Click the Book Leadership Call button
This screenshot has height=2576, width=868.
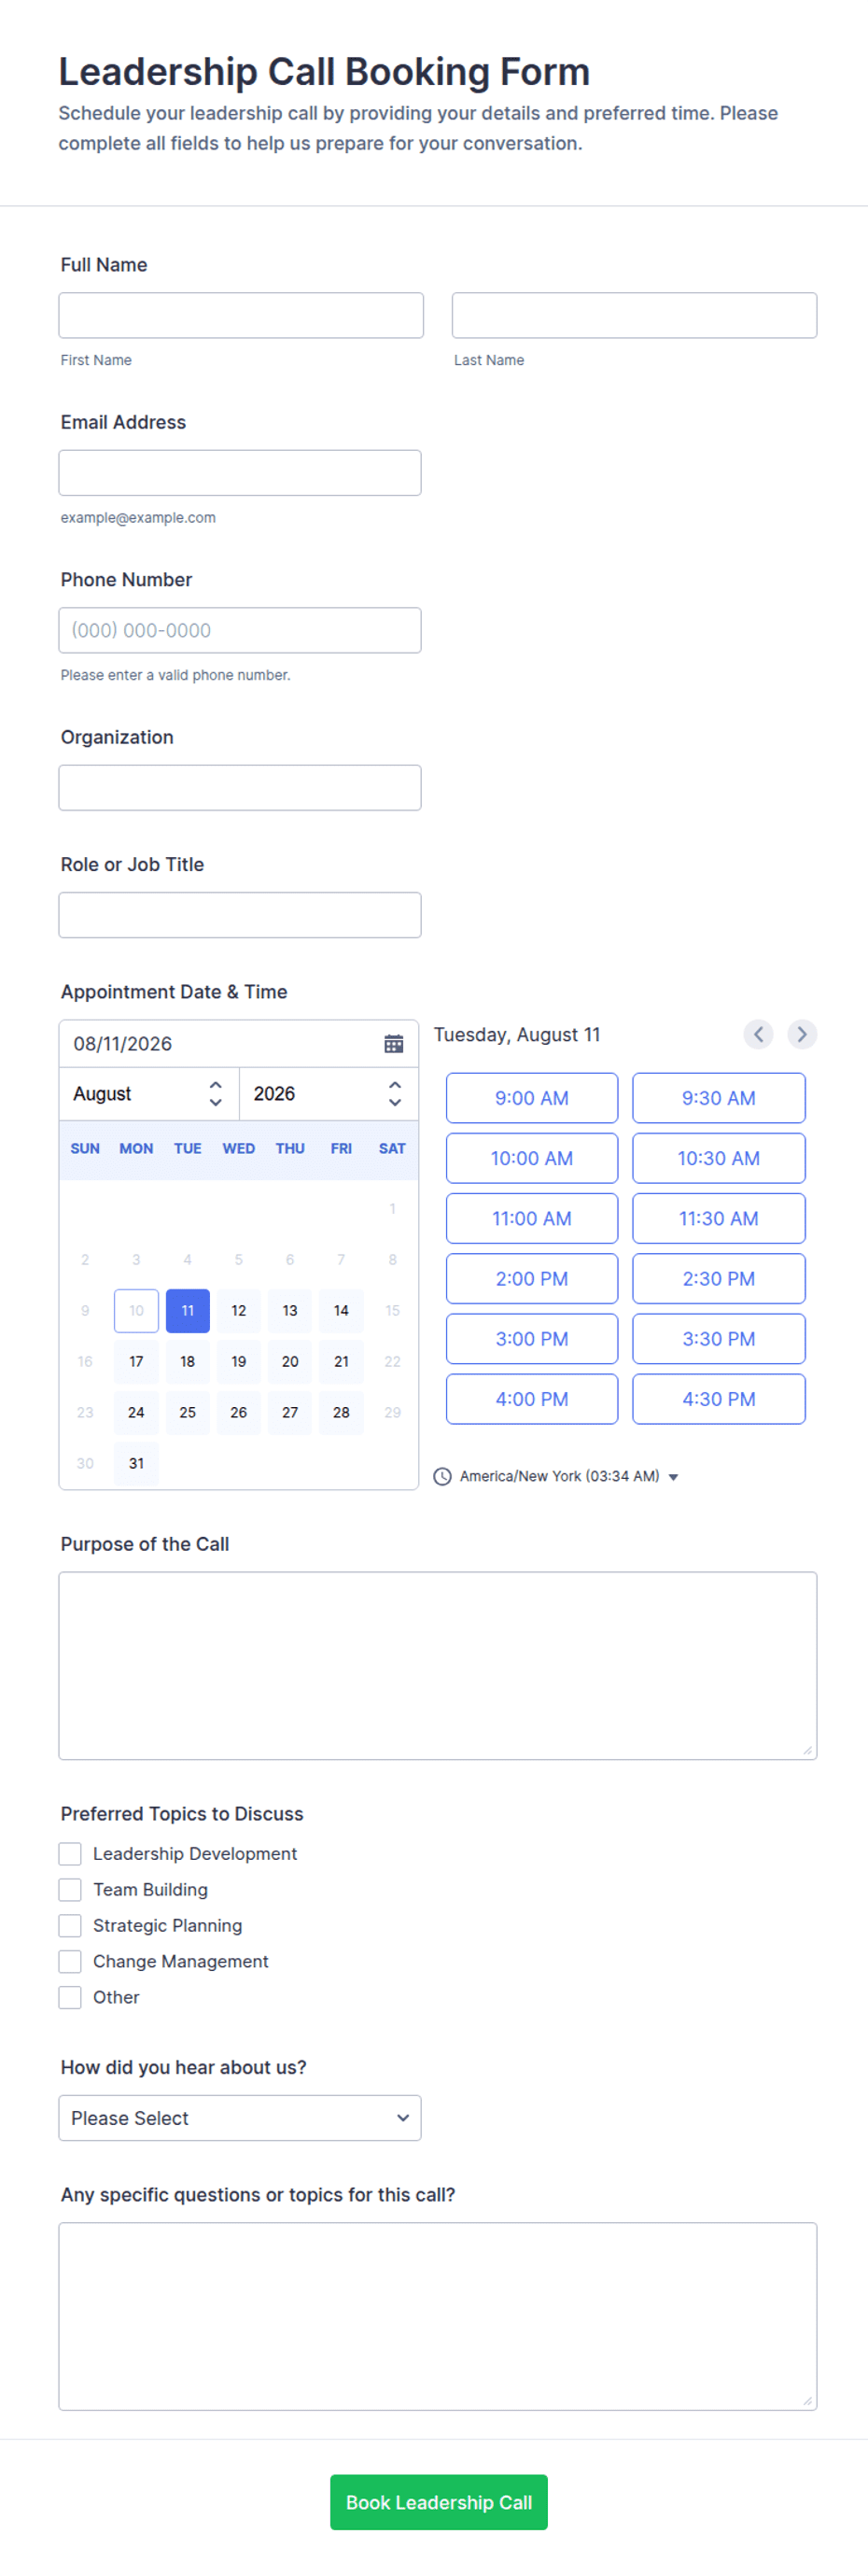pyautogui.click(x=439, y=2502)
